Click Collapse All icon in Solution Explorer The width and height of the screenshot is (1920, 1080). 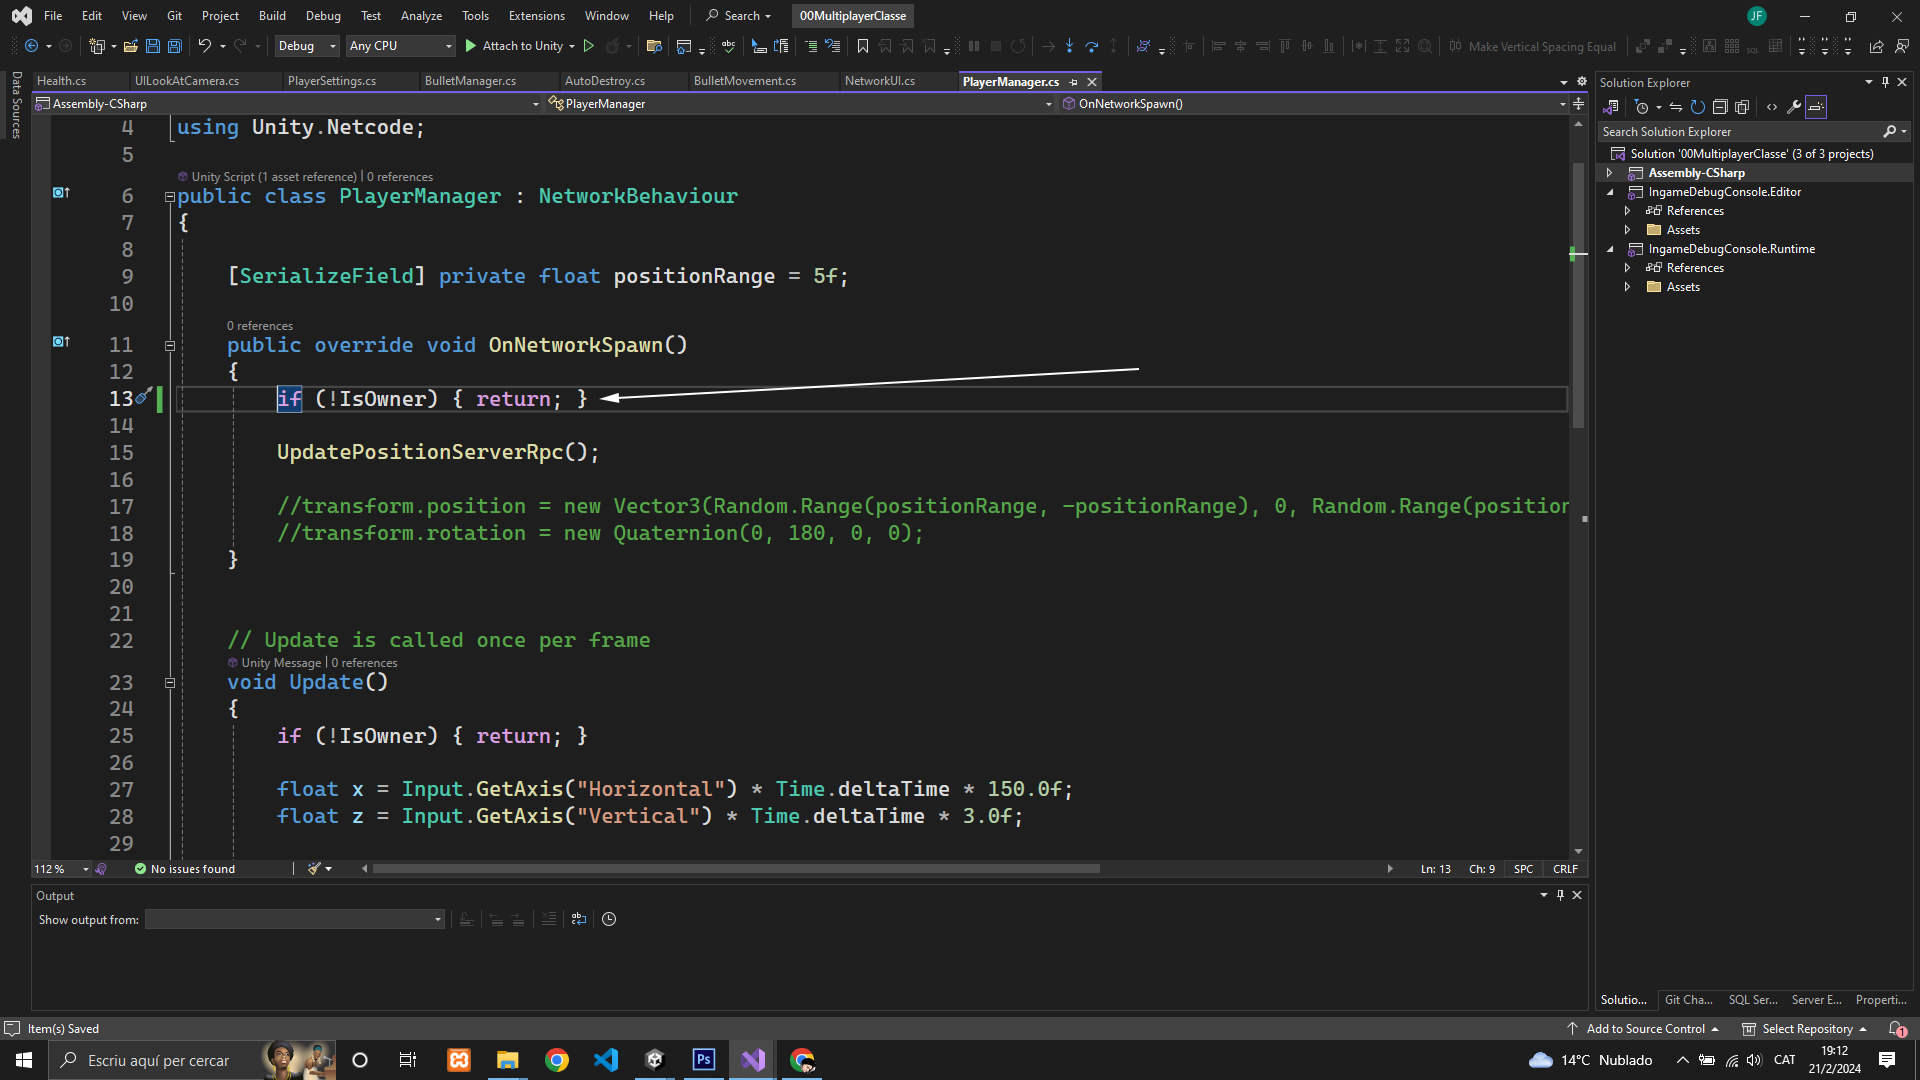pyautogui.click(x=1720, y=107)
